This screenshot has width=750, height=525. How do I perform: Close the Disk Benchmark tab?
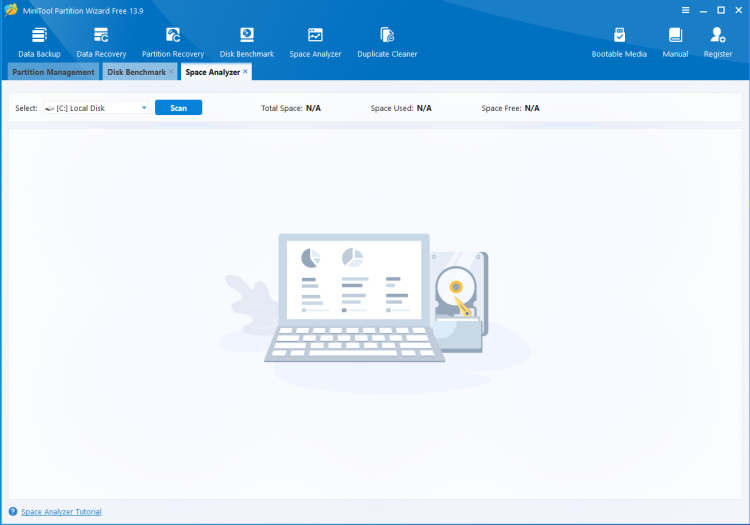point(171,71)
